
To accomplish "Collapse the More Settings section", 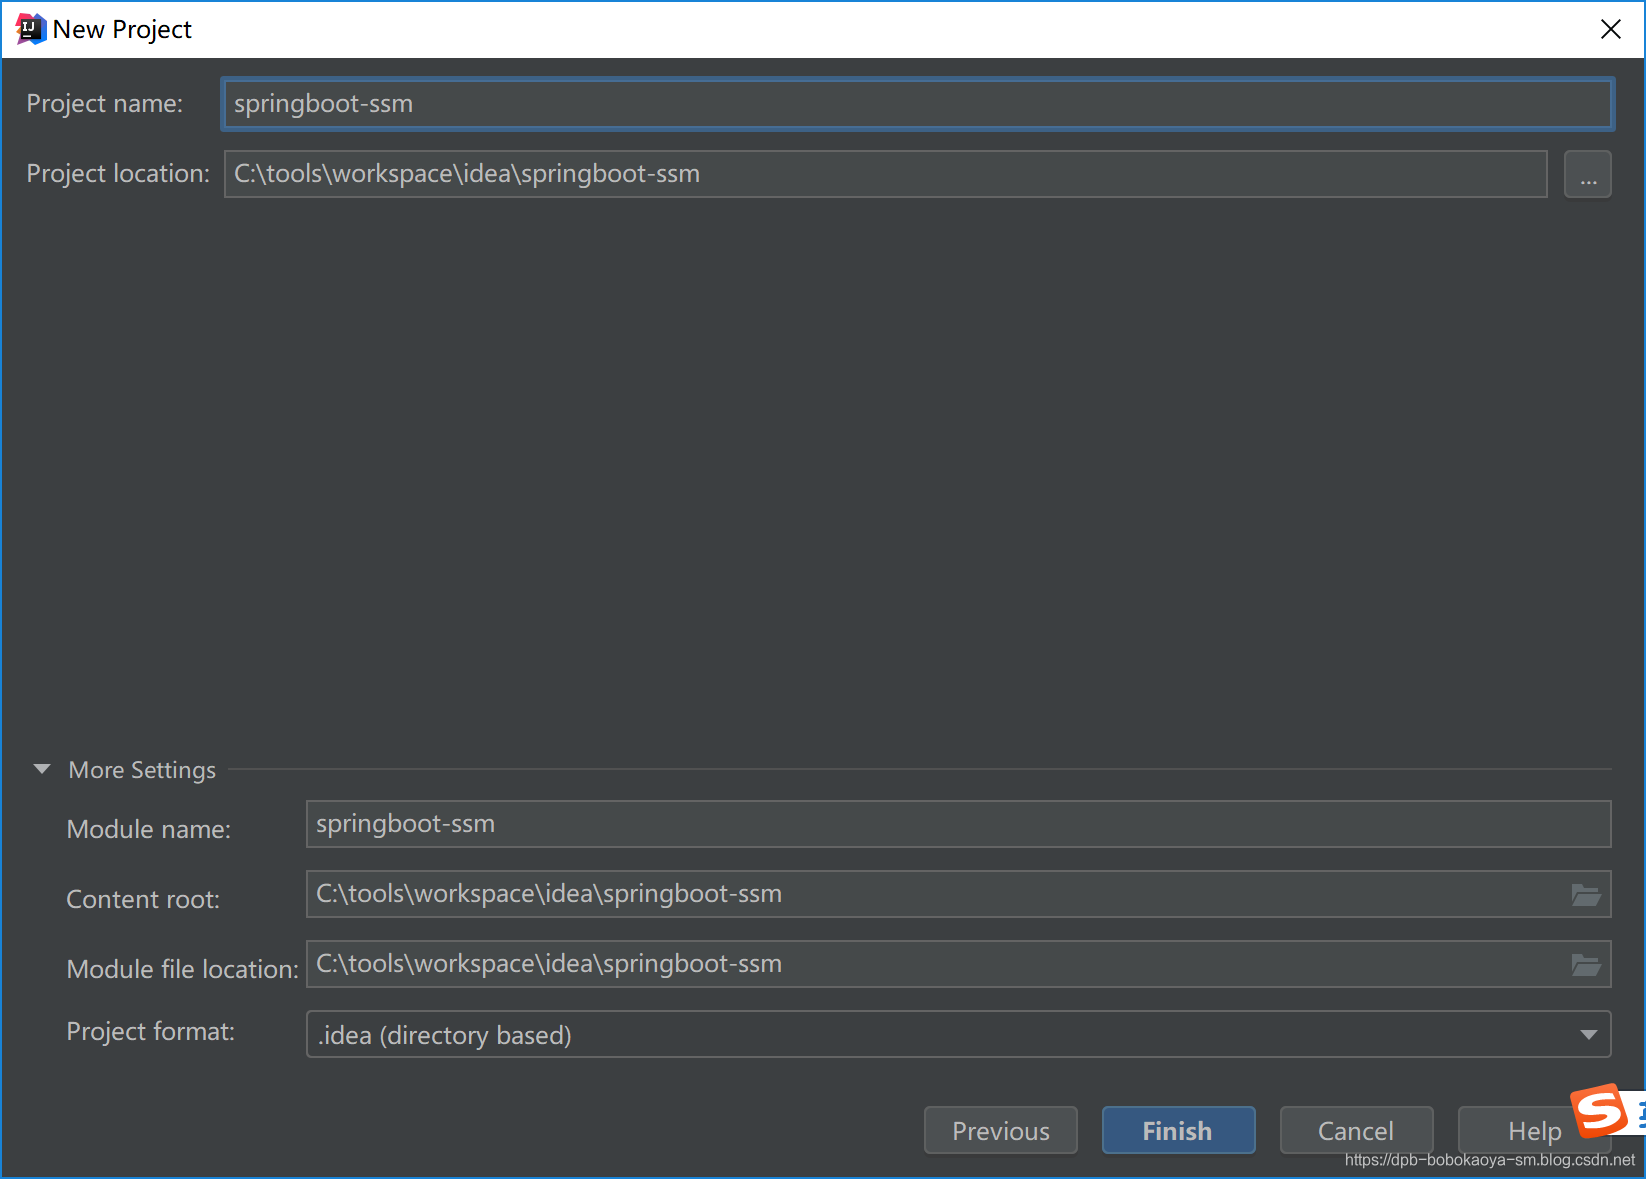I will 42,769.
